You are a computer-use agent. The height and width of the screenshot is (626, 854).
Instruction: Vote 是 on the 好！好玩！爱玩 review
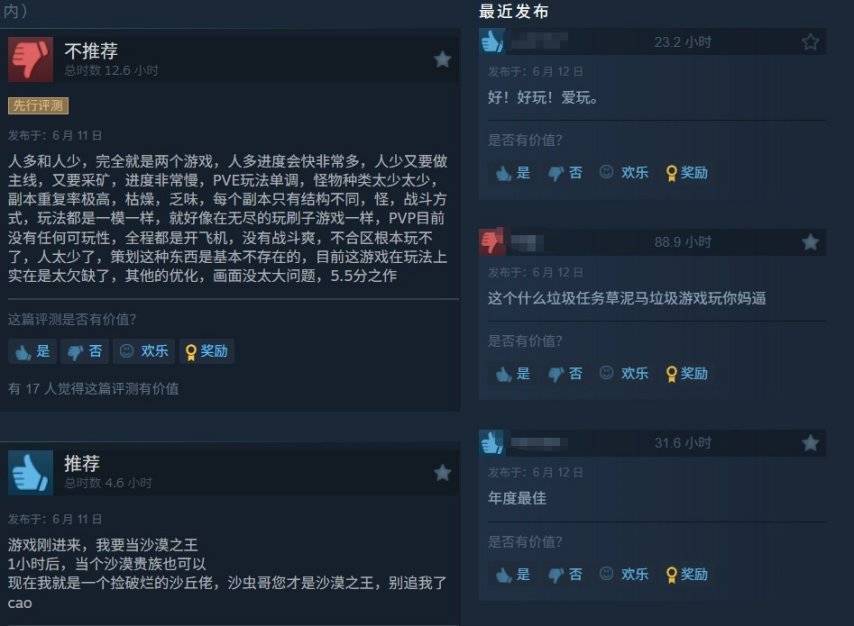point(513,173)
